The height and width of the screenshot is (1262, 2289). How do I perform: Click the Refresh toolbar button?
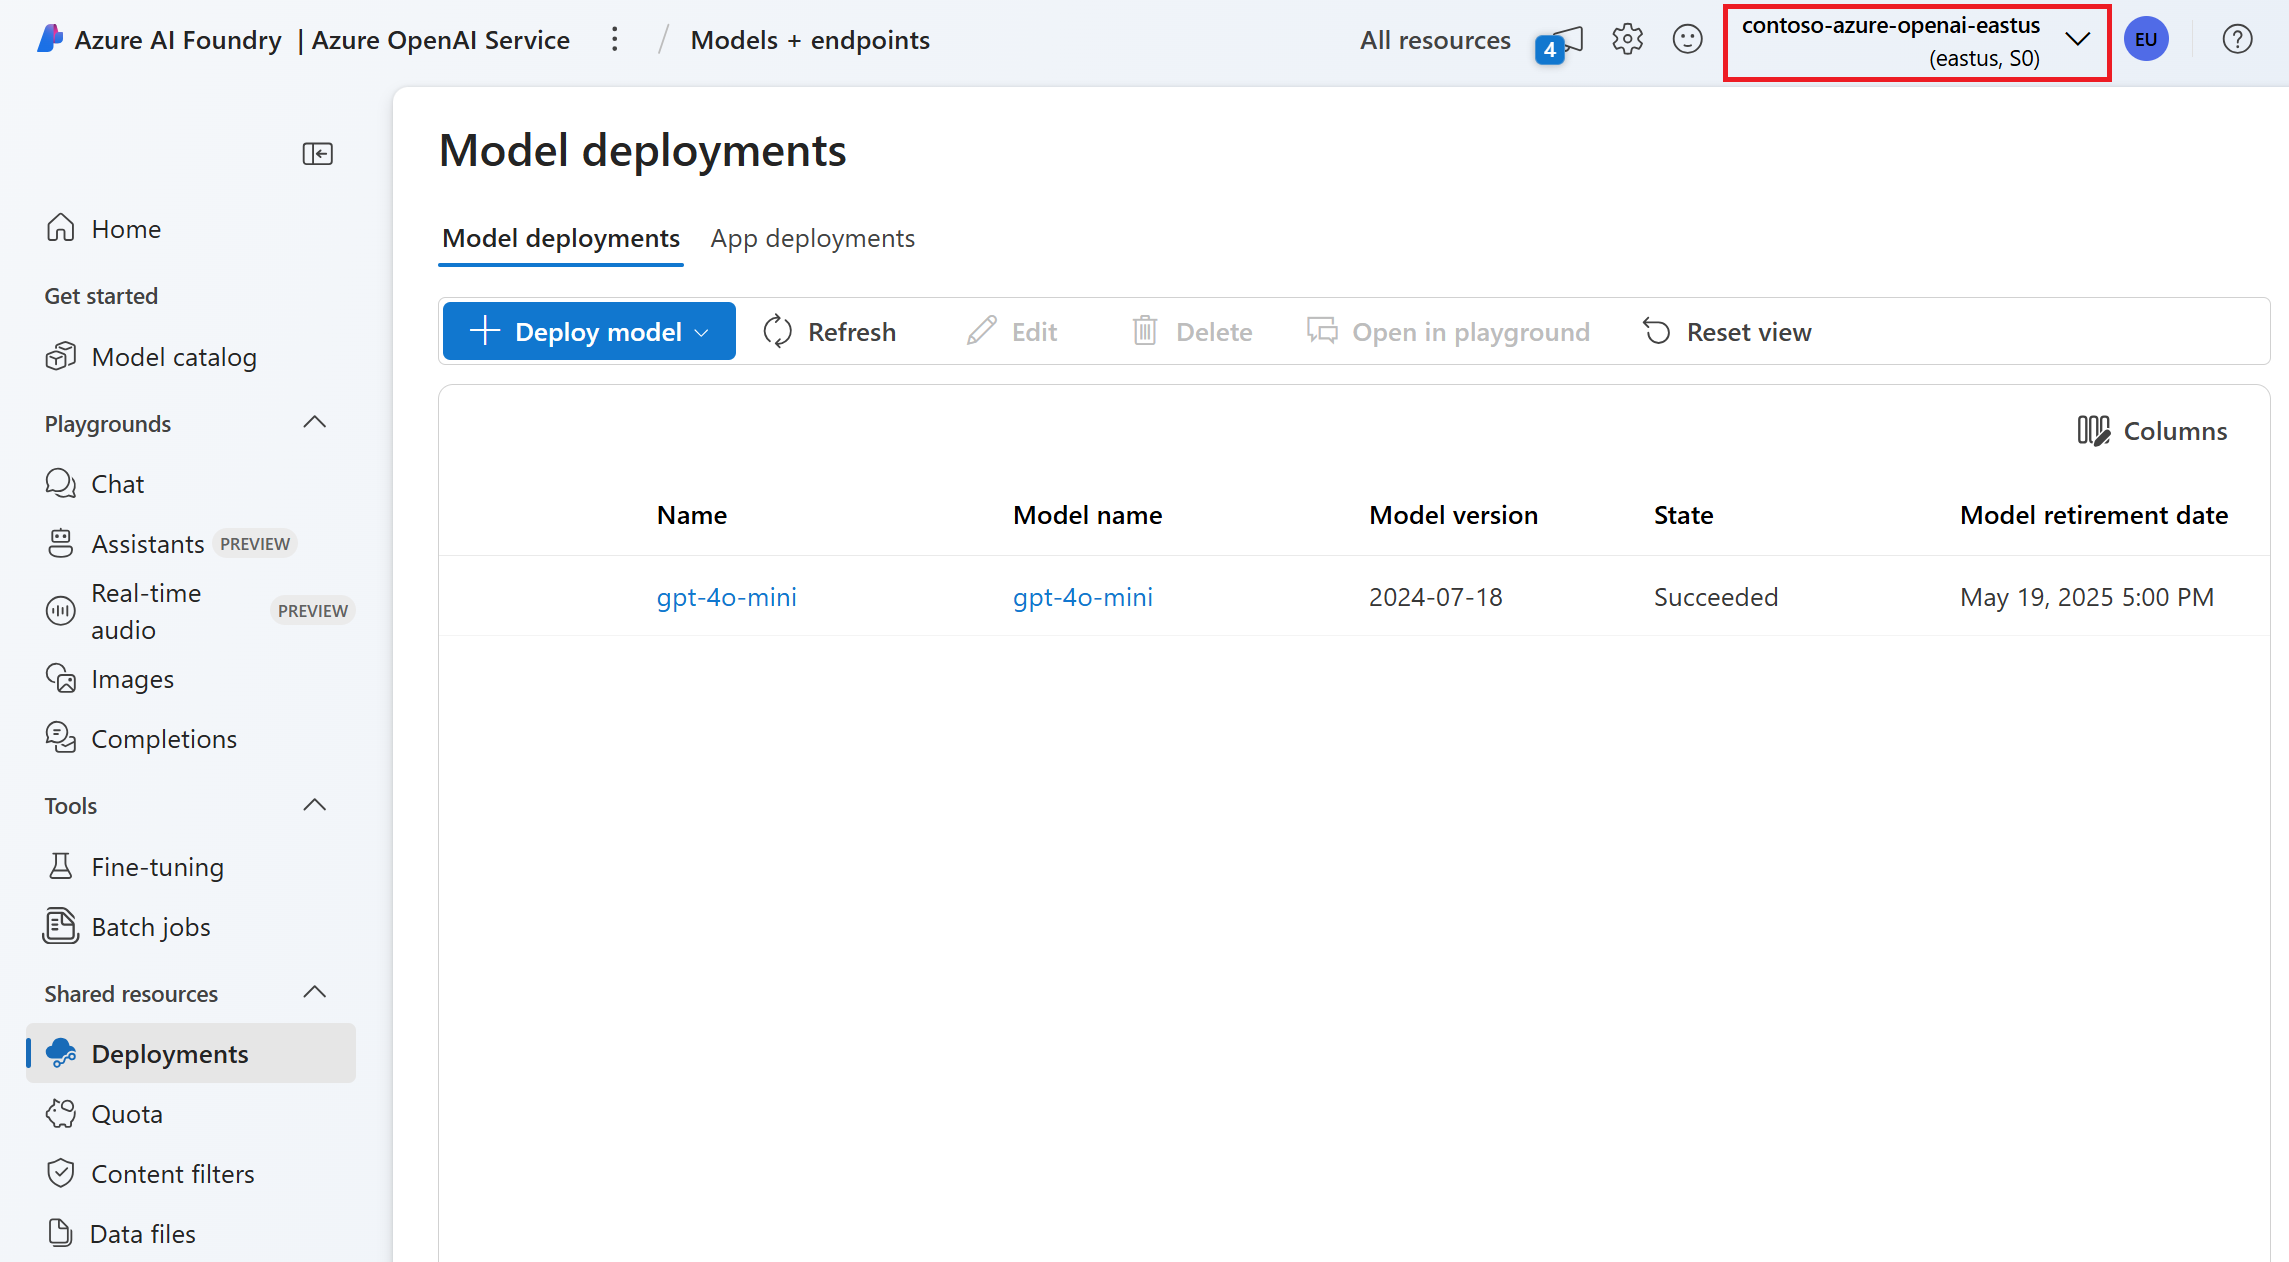[x=829, y=332]
